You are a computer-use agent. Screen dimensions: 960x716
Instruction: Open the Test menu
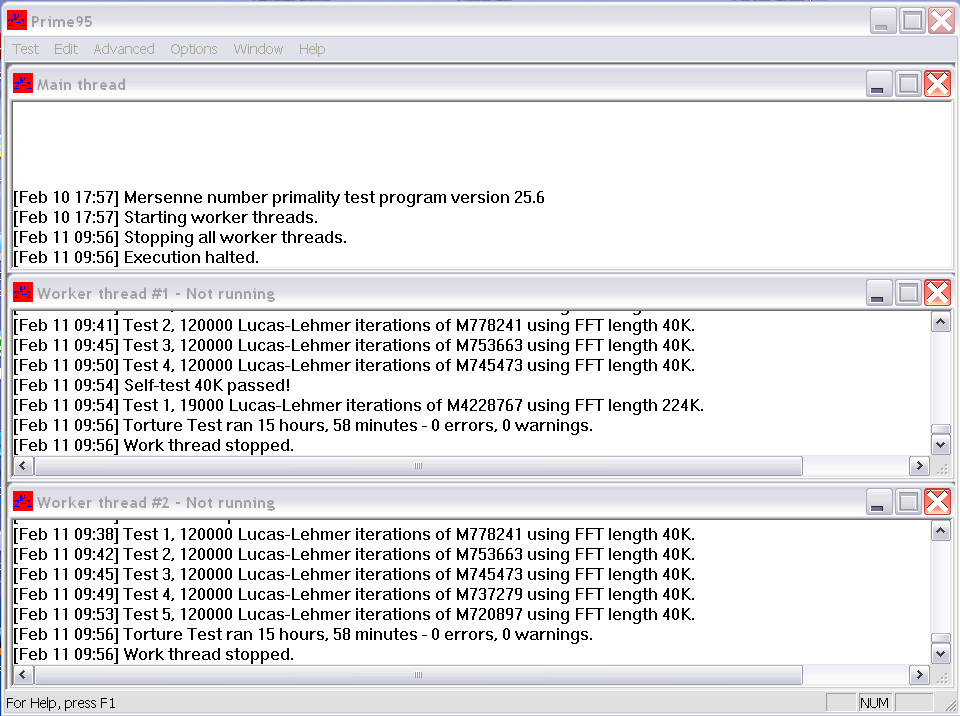26,49
